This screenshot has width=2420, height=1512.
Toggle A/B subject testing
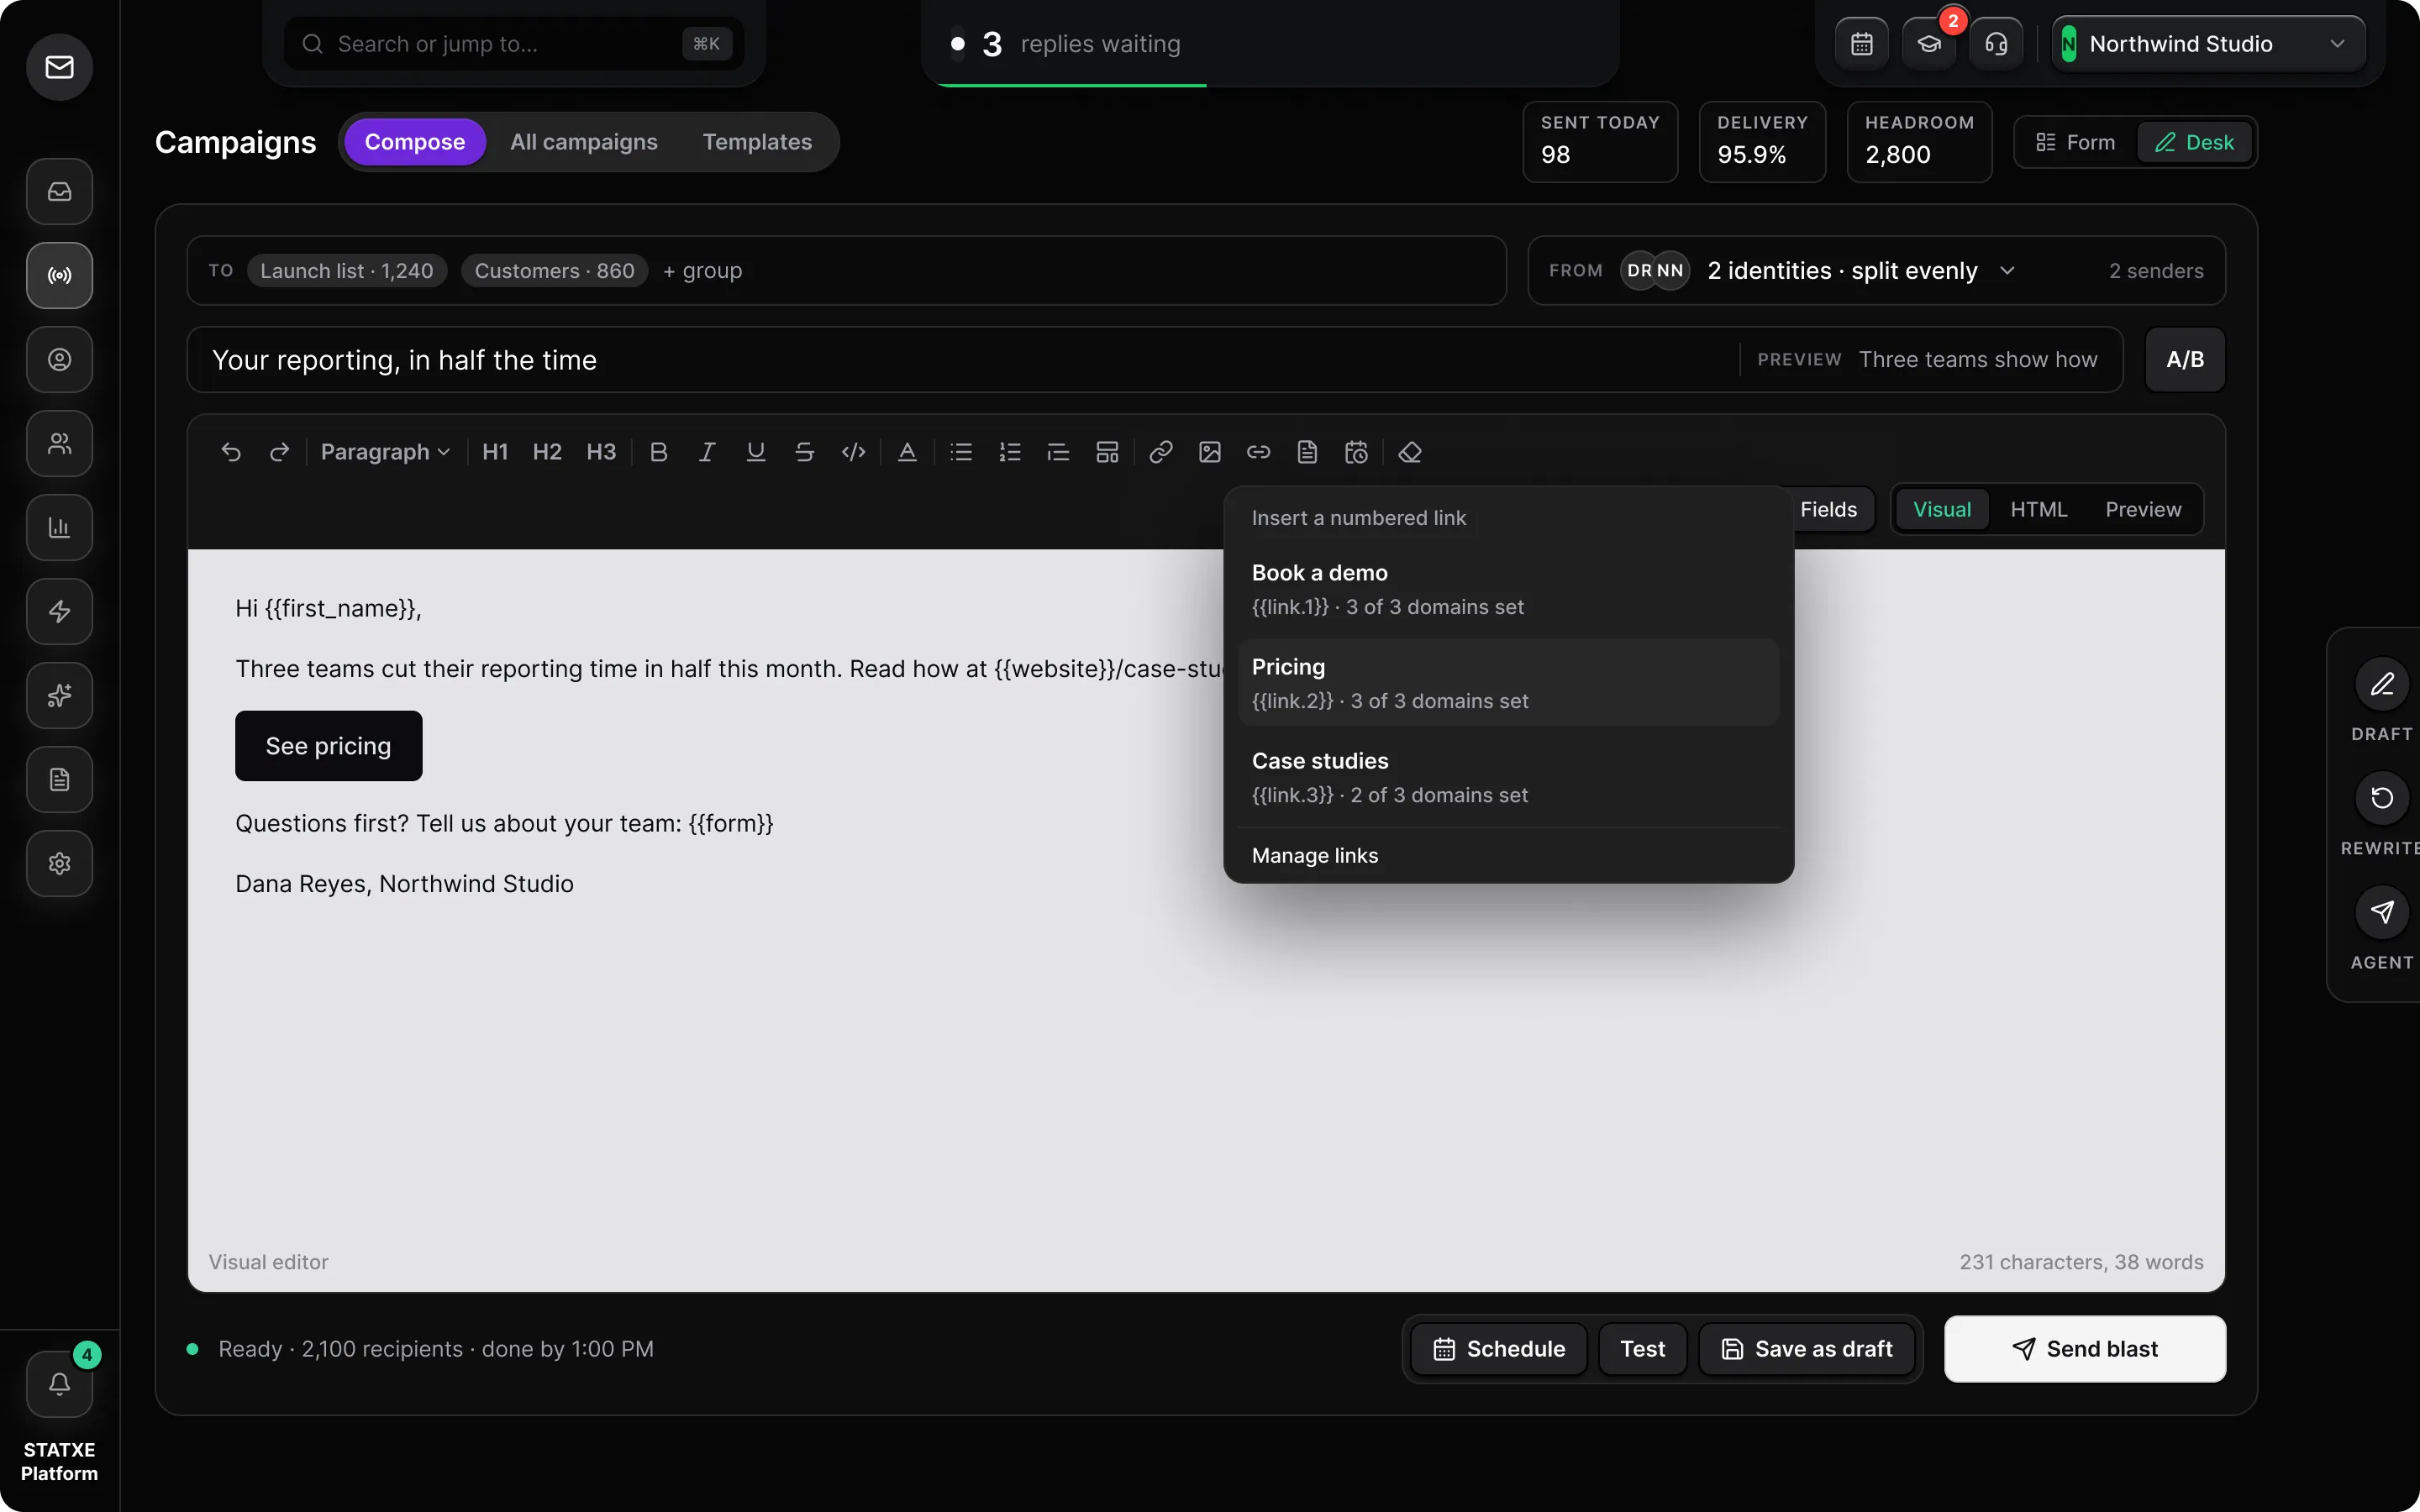coord(2185,359)
